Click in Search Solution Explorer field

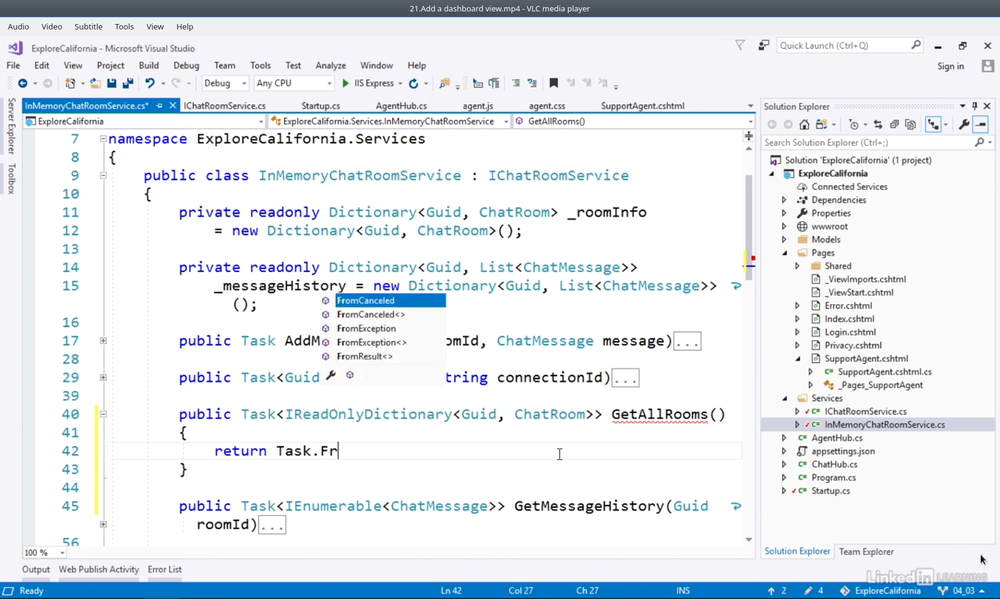(867, 142)
